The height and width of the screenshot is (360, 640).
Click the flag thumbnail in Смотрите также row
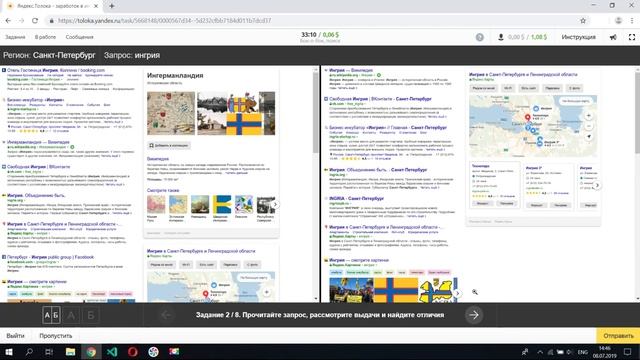coord(222,204)
